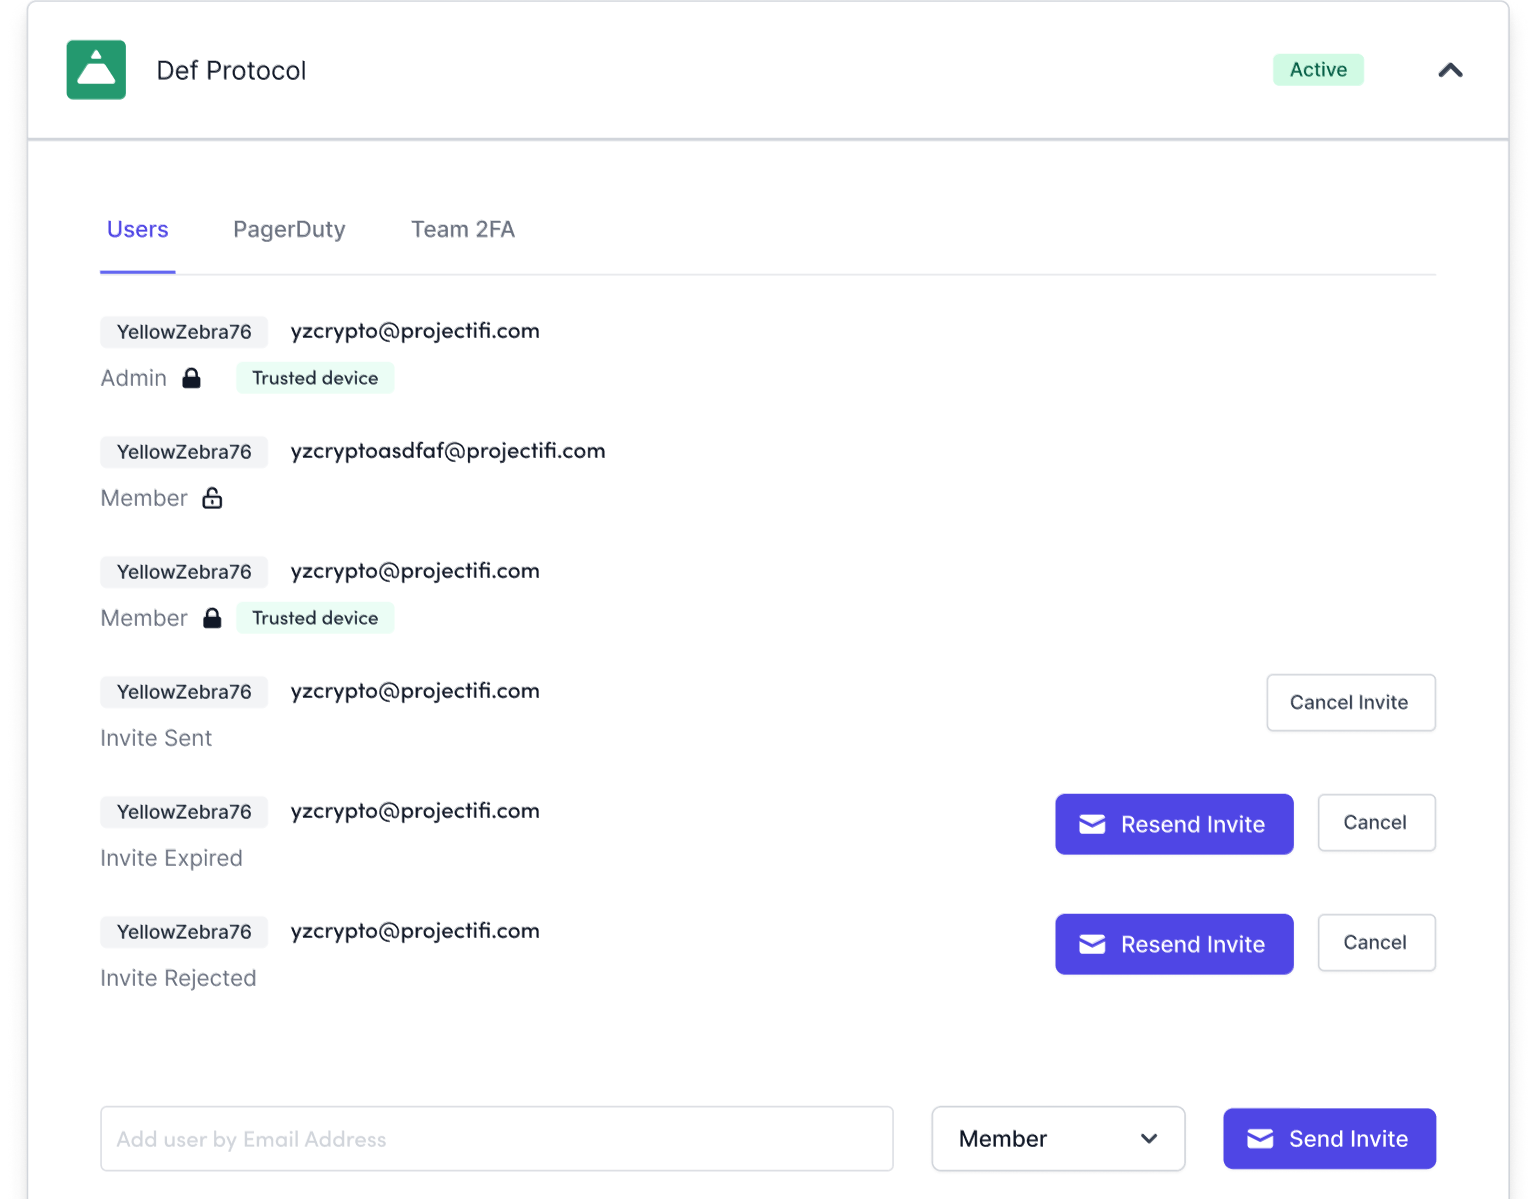Click Cancel Invite for the pending invite
The width and height of the screenshot is (1540, 1199).
1350,702
